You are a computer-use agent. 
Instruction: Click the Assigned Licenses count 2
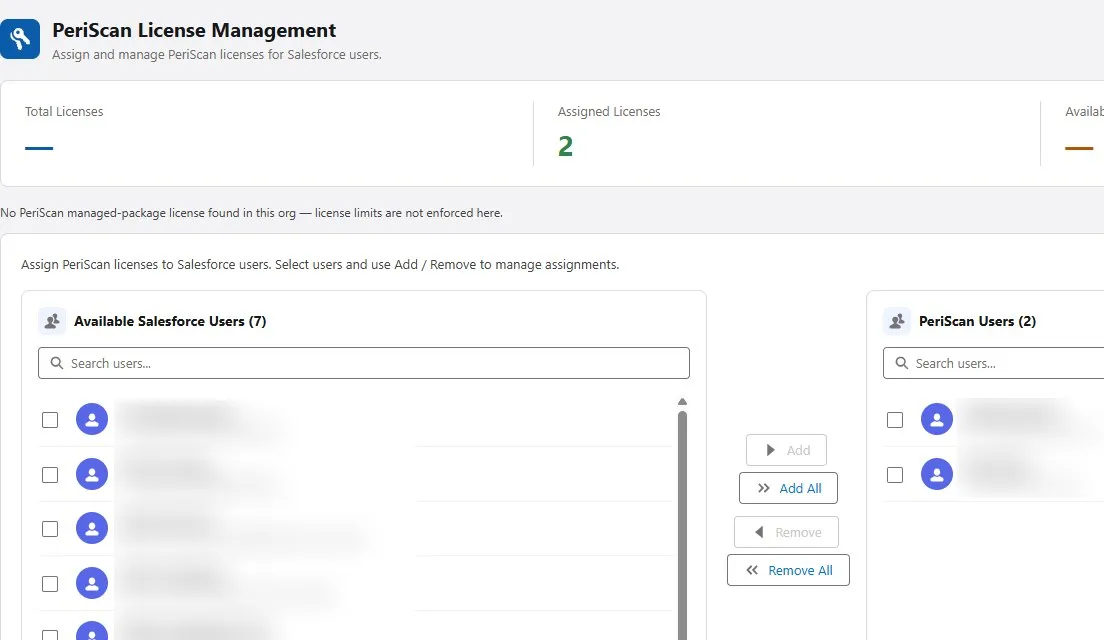(565, 146)
